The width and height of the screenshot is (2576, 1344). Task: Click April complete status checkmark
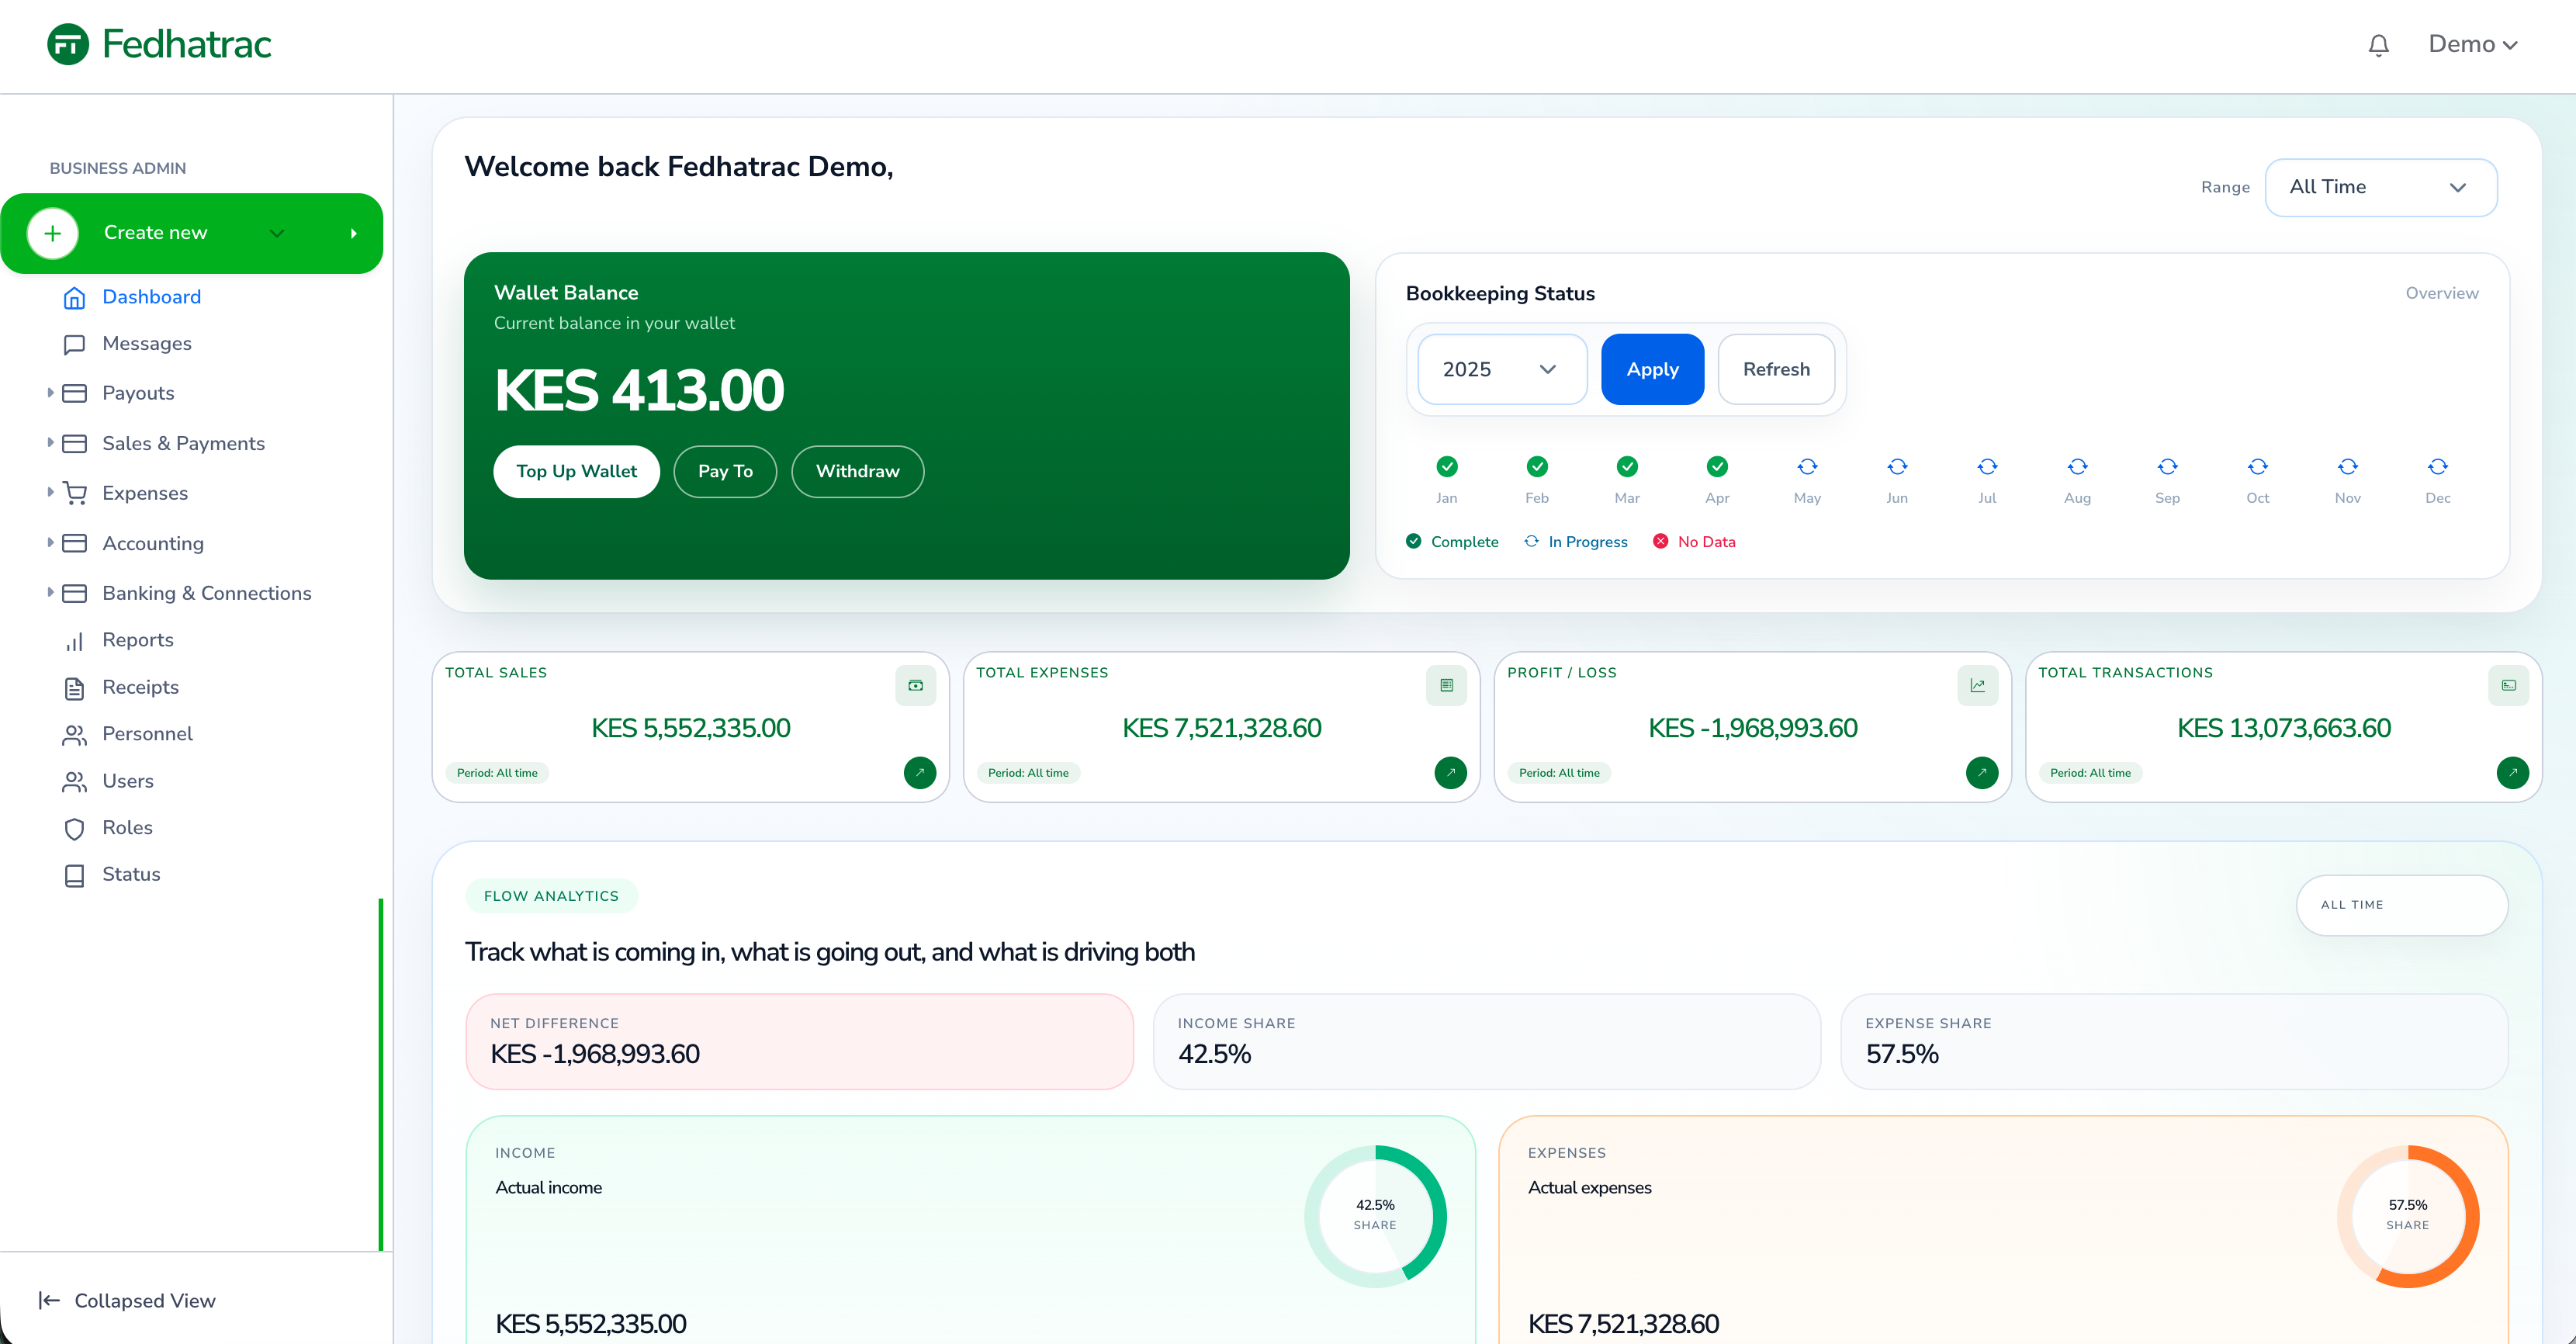pos(1717,466)
